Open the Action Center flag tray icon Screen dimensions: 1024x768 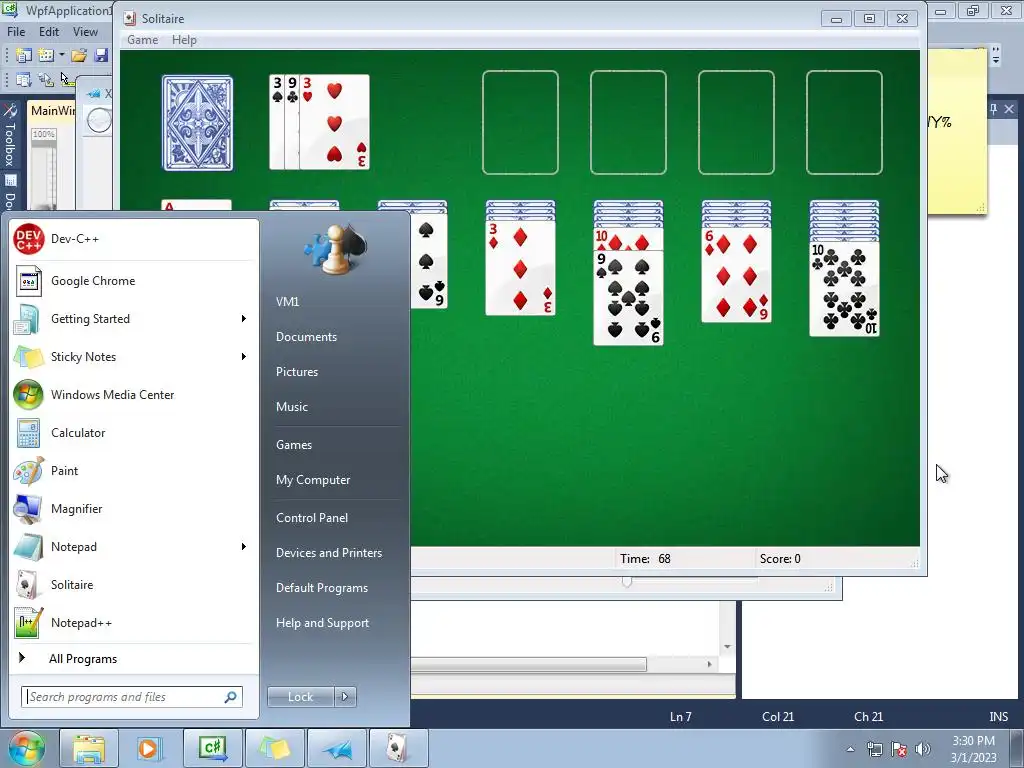point(899,749)
